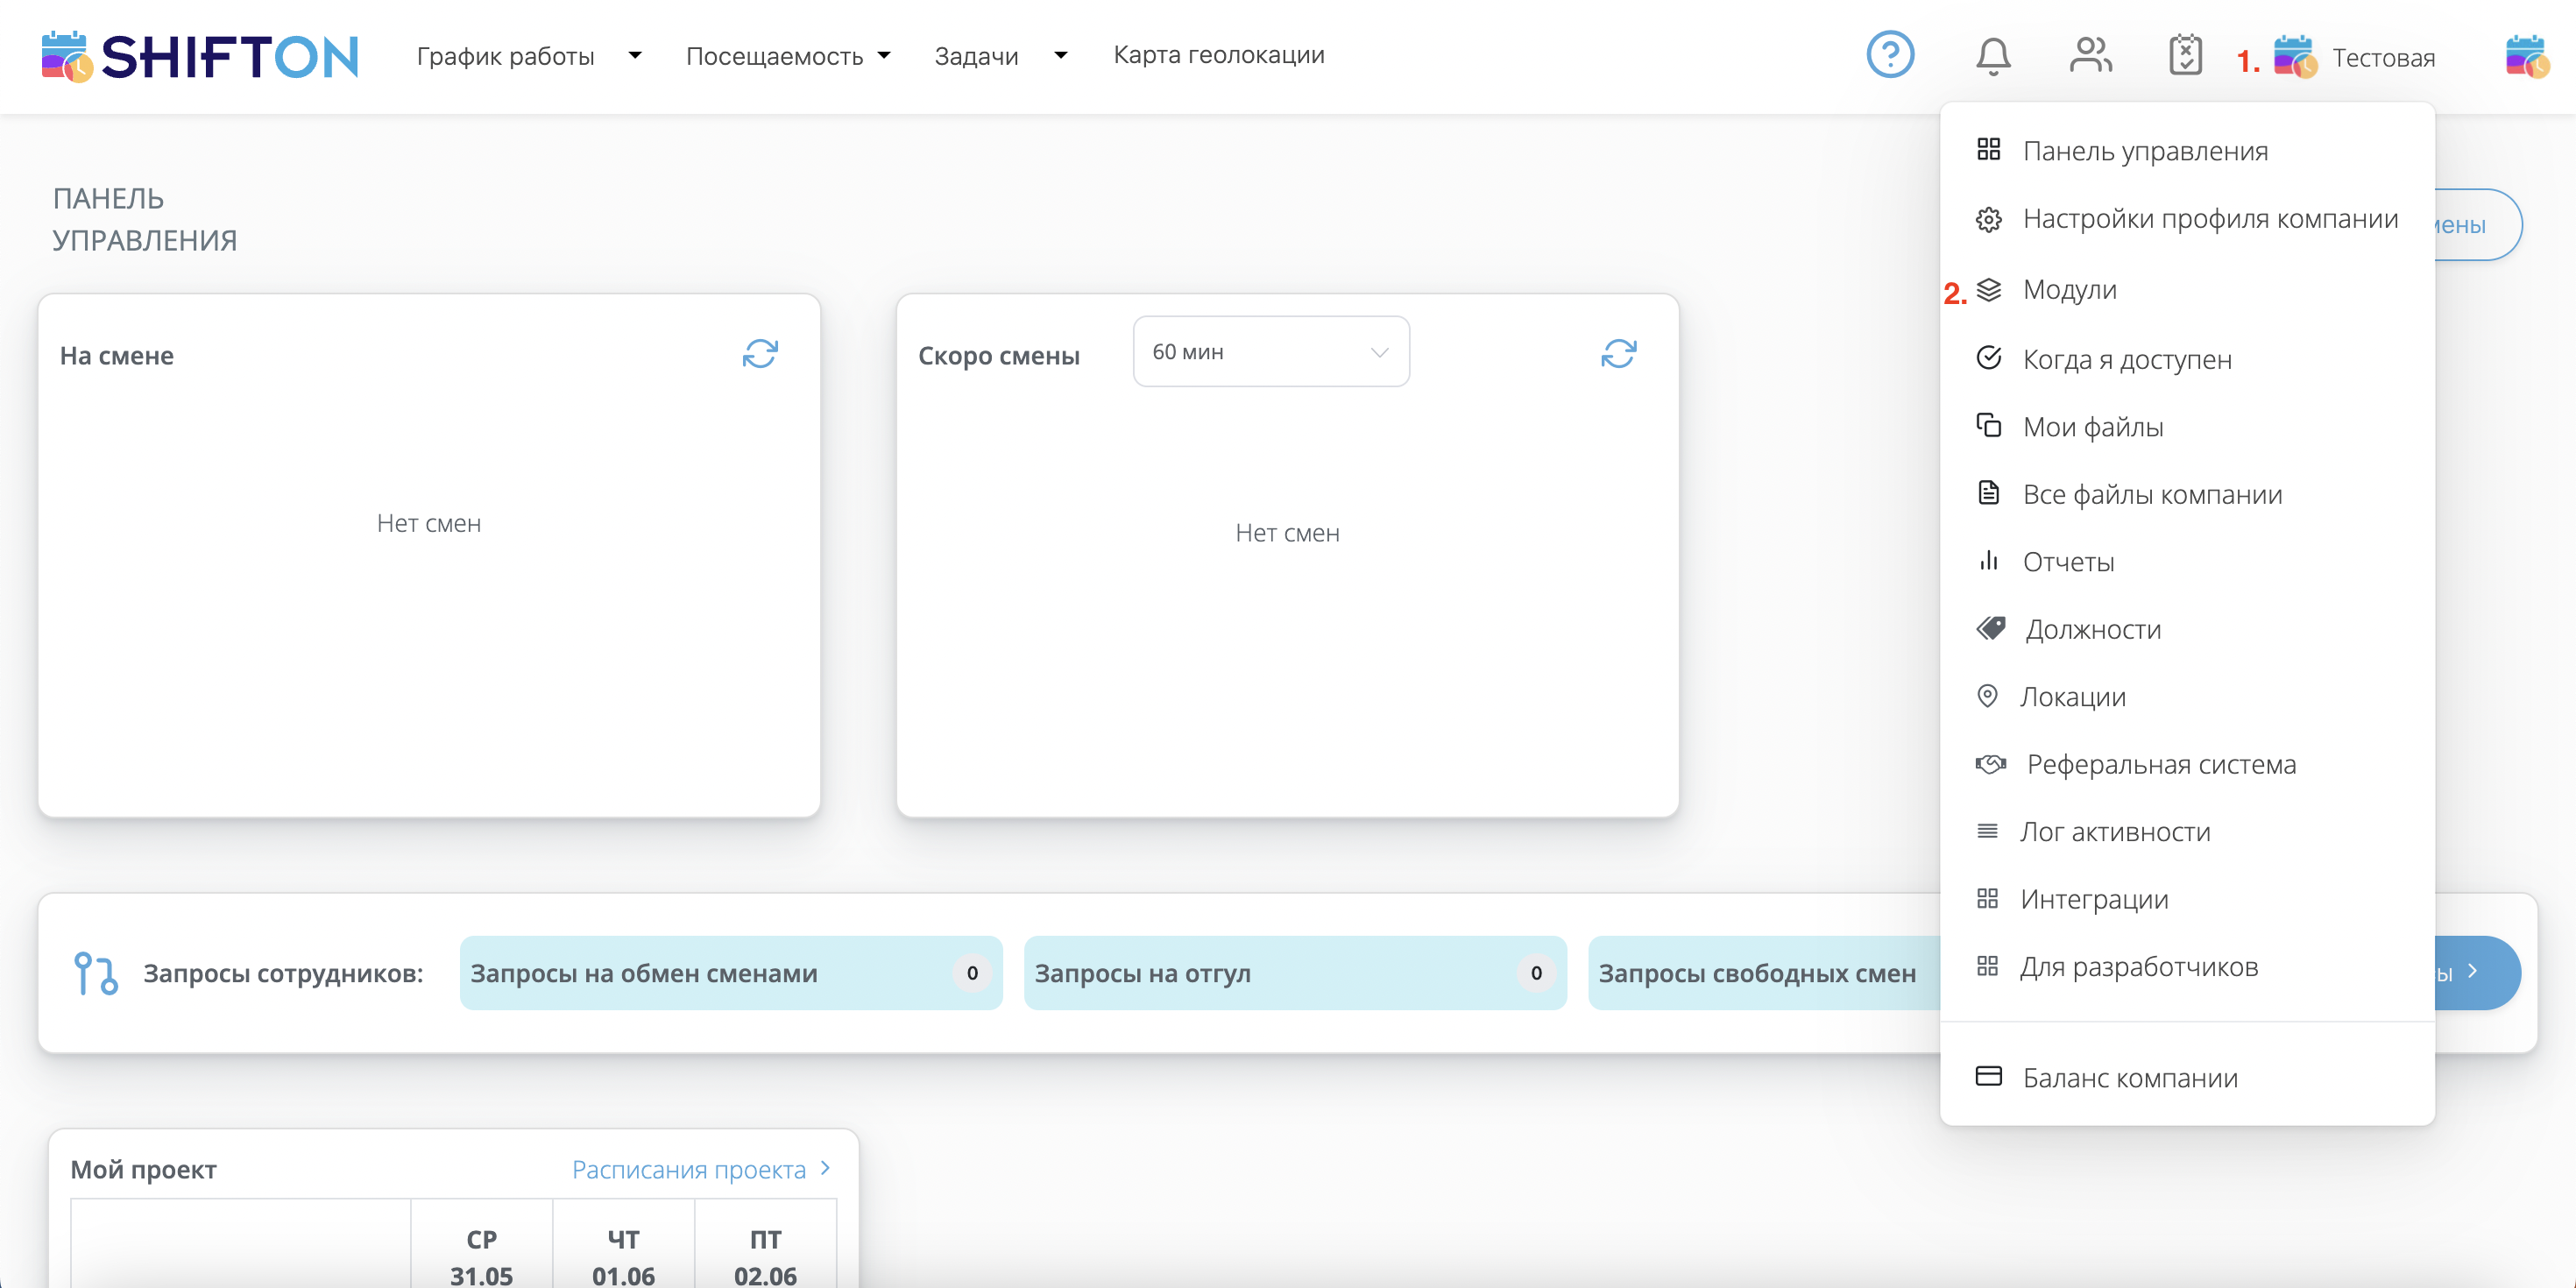Expand the Посещаемость dropdown arrow

click(x=884, y=55)
